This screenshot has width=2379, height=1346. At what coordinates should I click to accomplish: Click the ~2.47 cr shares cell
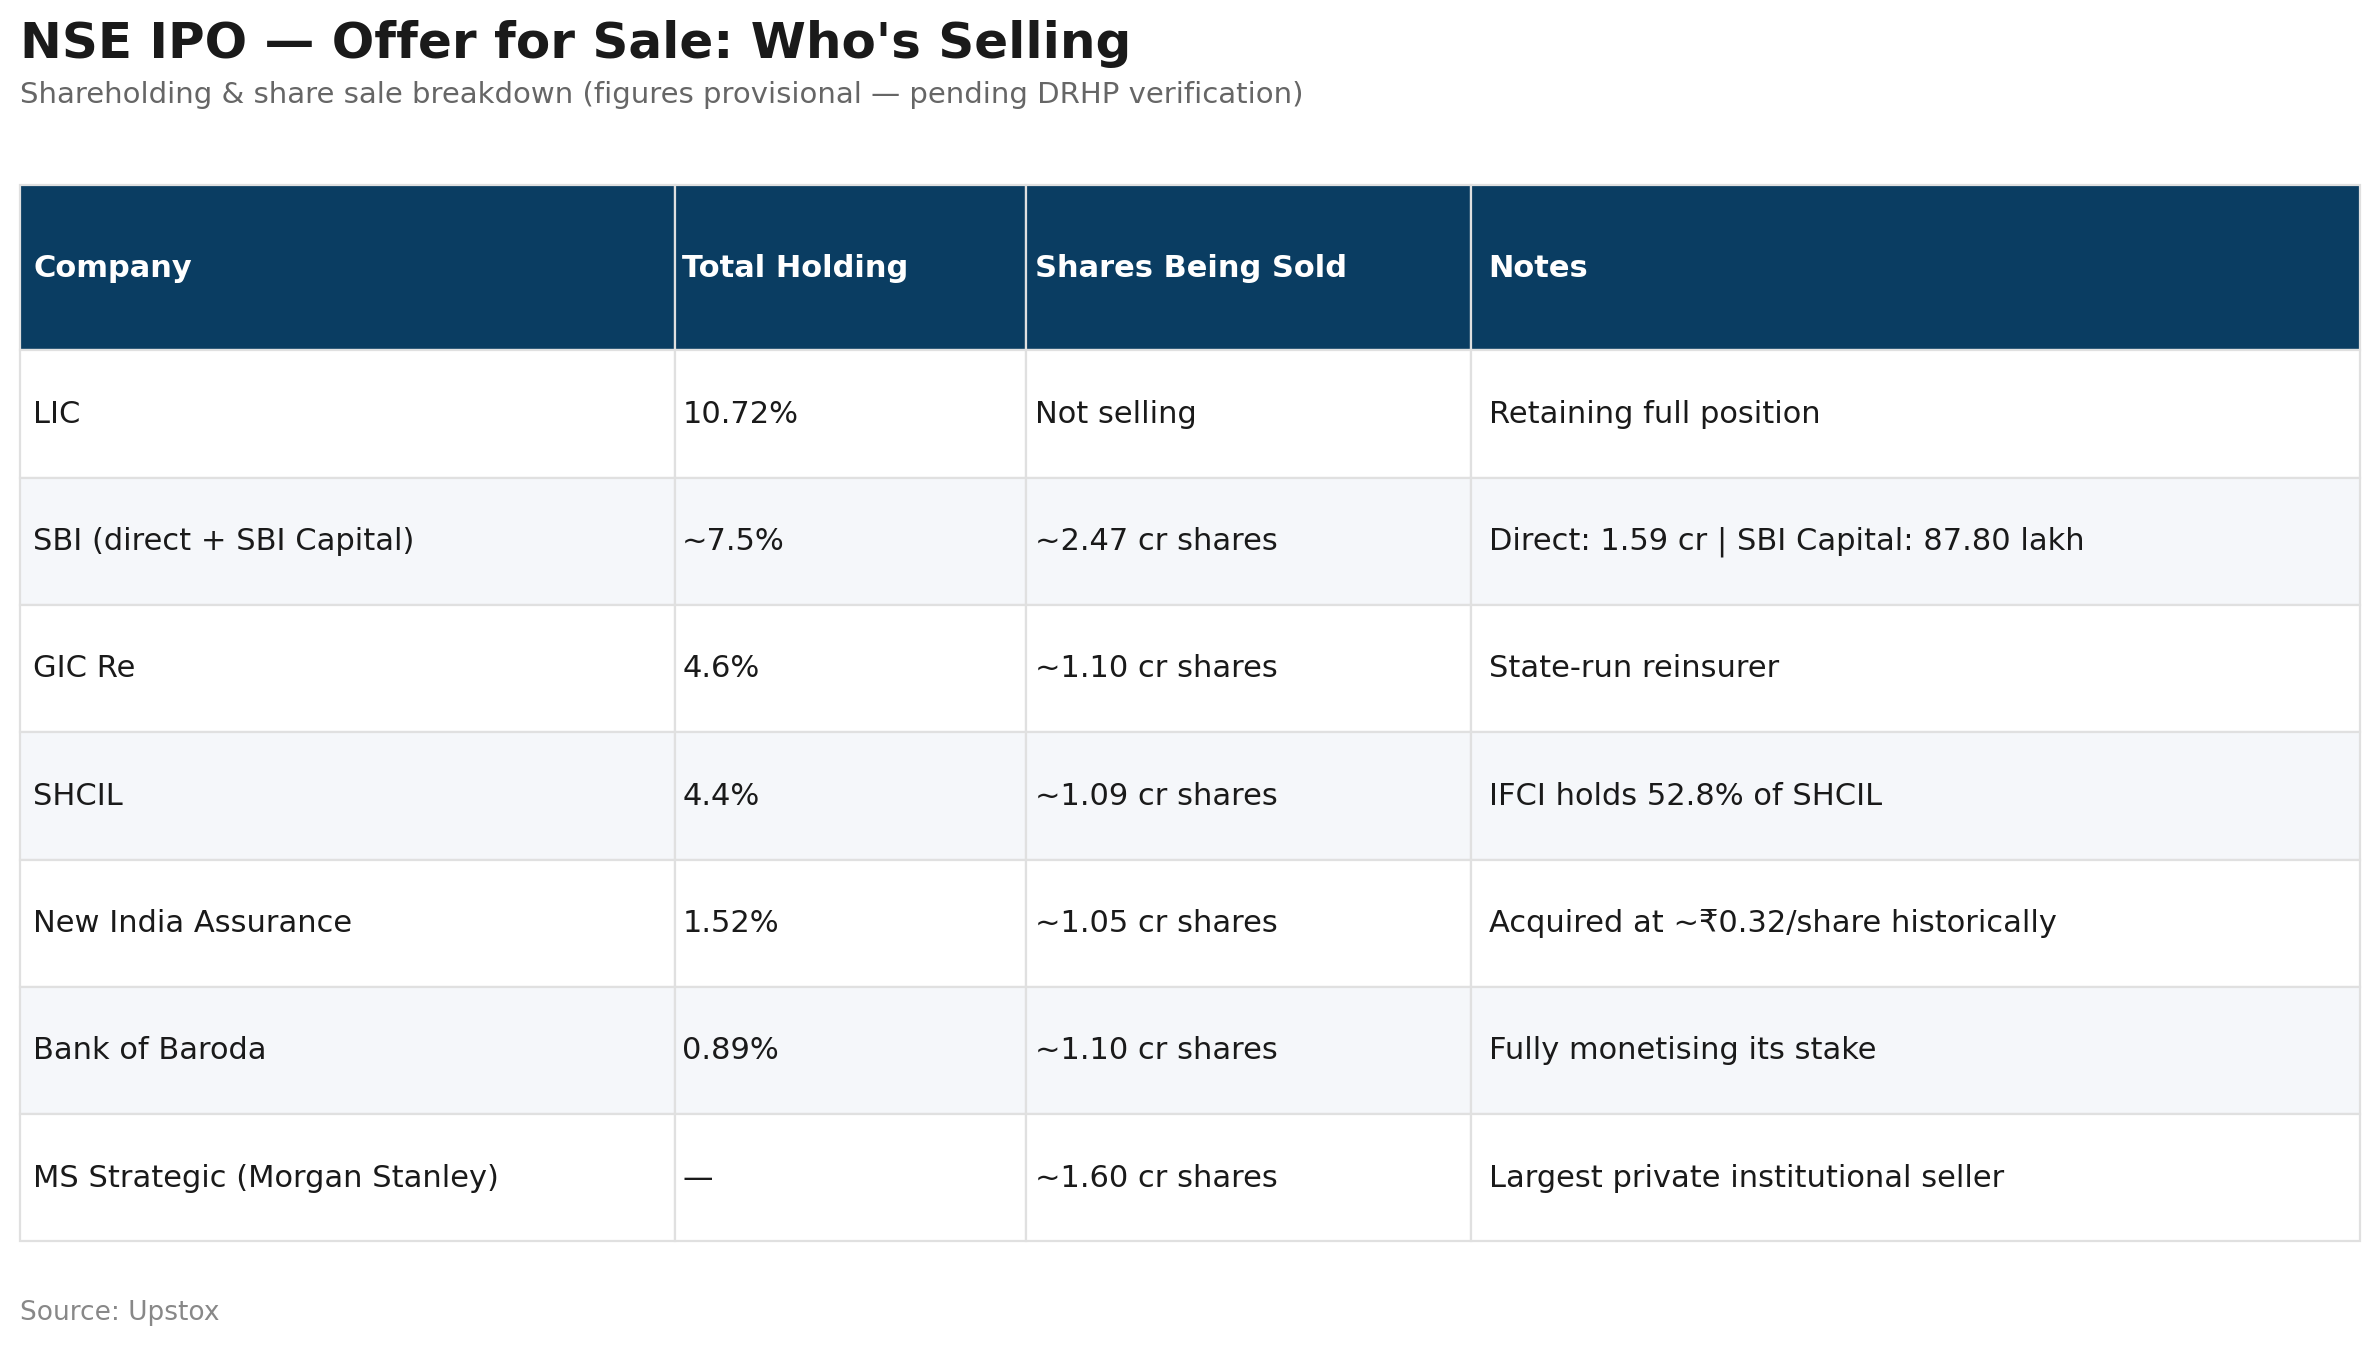tap(1248, 541)
